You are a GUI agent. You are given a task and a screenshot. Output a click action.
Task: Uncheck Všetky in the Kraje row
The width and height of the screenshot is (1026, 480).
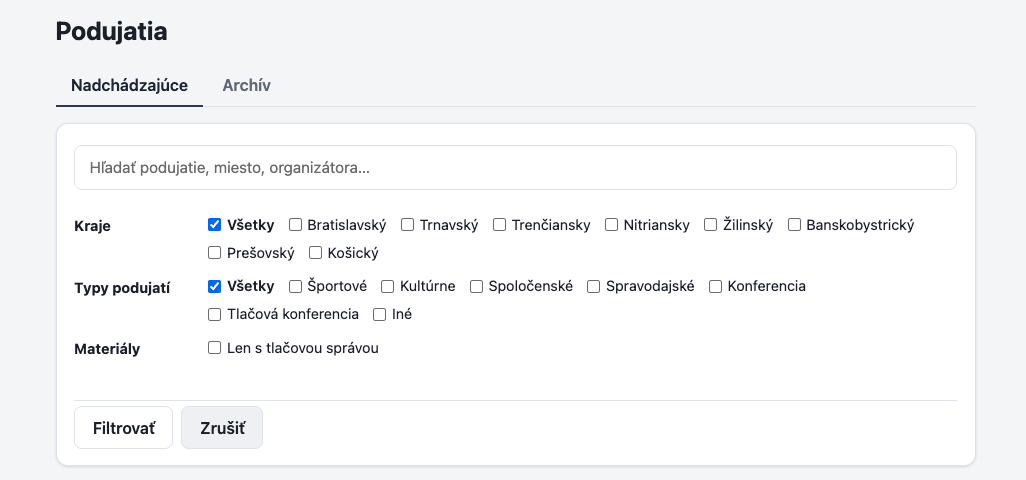(x=214, y=225)
